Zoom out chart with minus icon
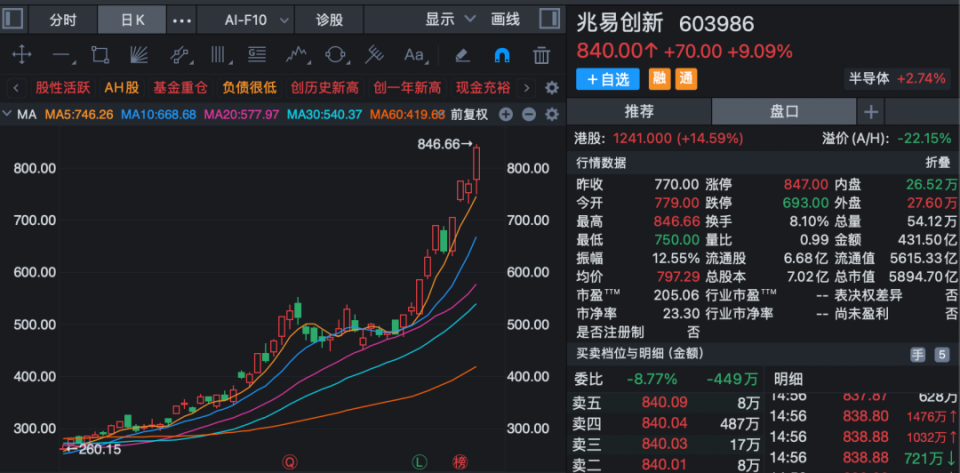 (x=529, y=114)
